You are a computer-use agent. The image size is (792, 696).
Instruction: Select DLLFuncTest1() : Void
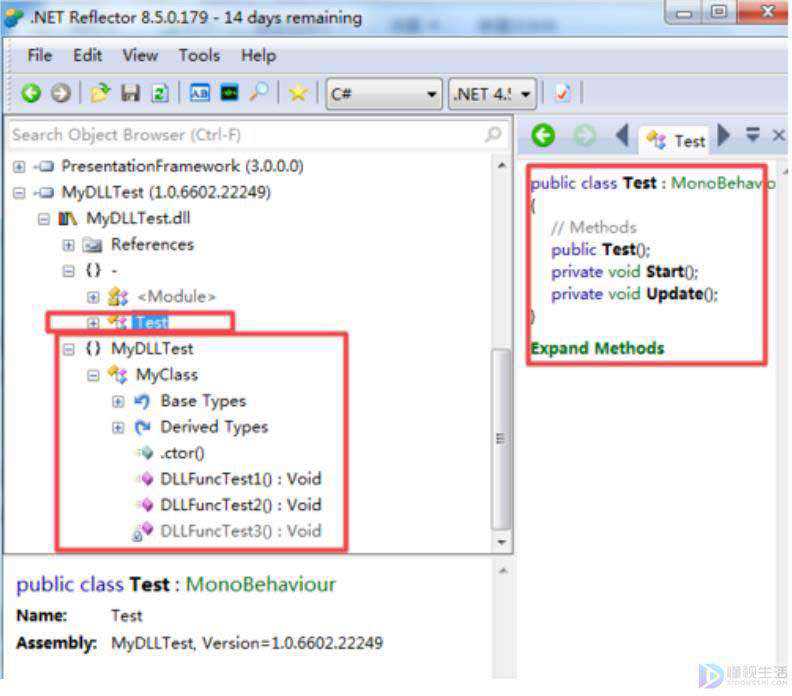coord(240,479)
